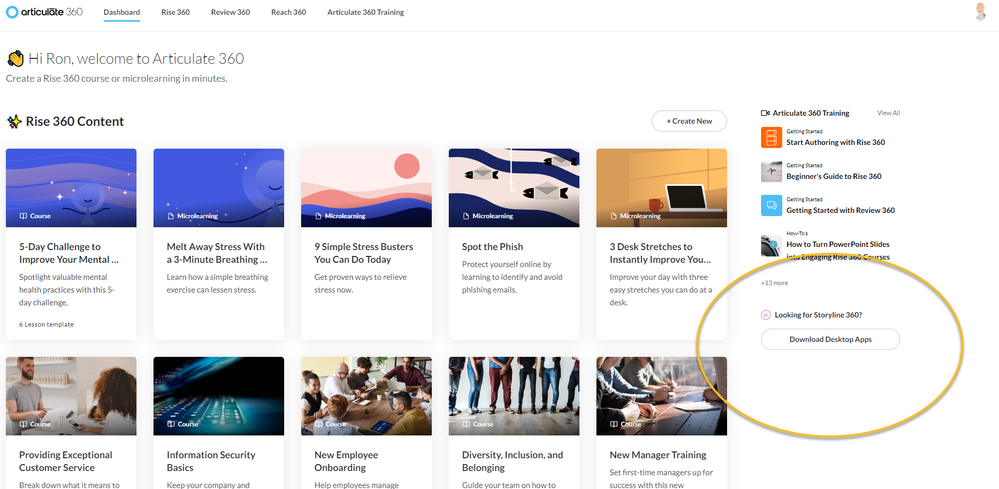Open New Employee Onboarding thumbnail
The width and height of the screenshot is (999, 489).
(x=366, y=396)
